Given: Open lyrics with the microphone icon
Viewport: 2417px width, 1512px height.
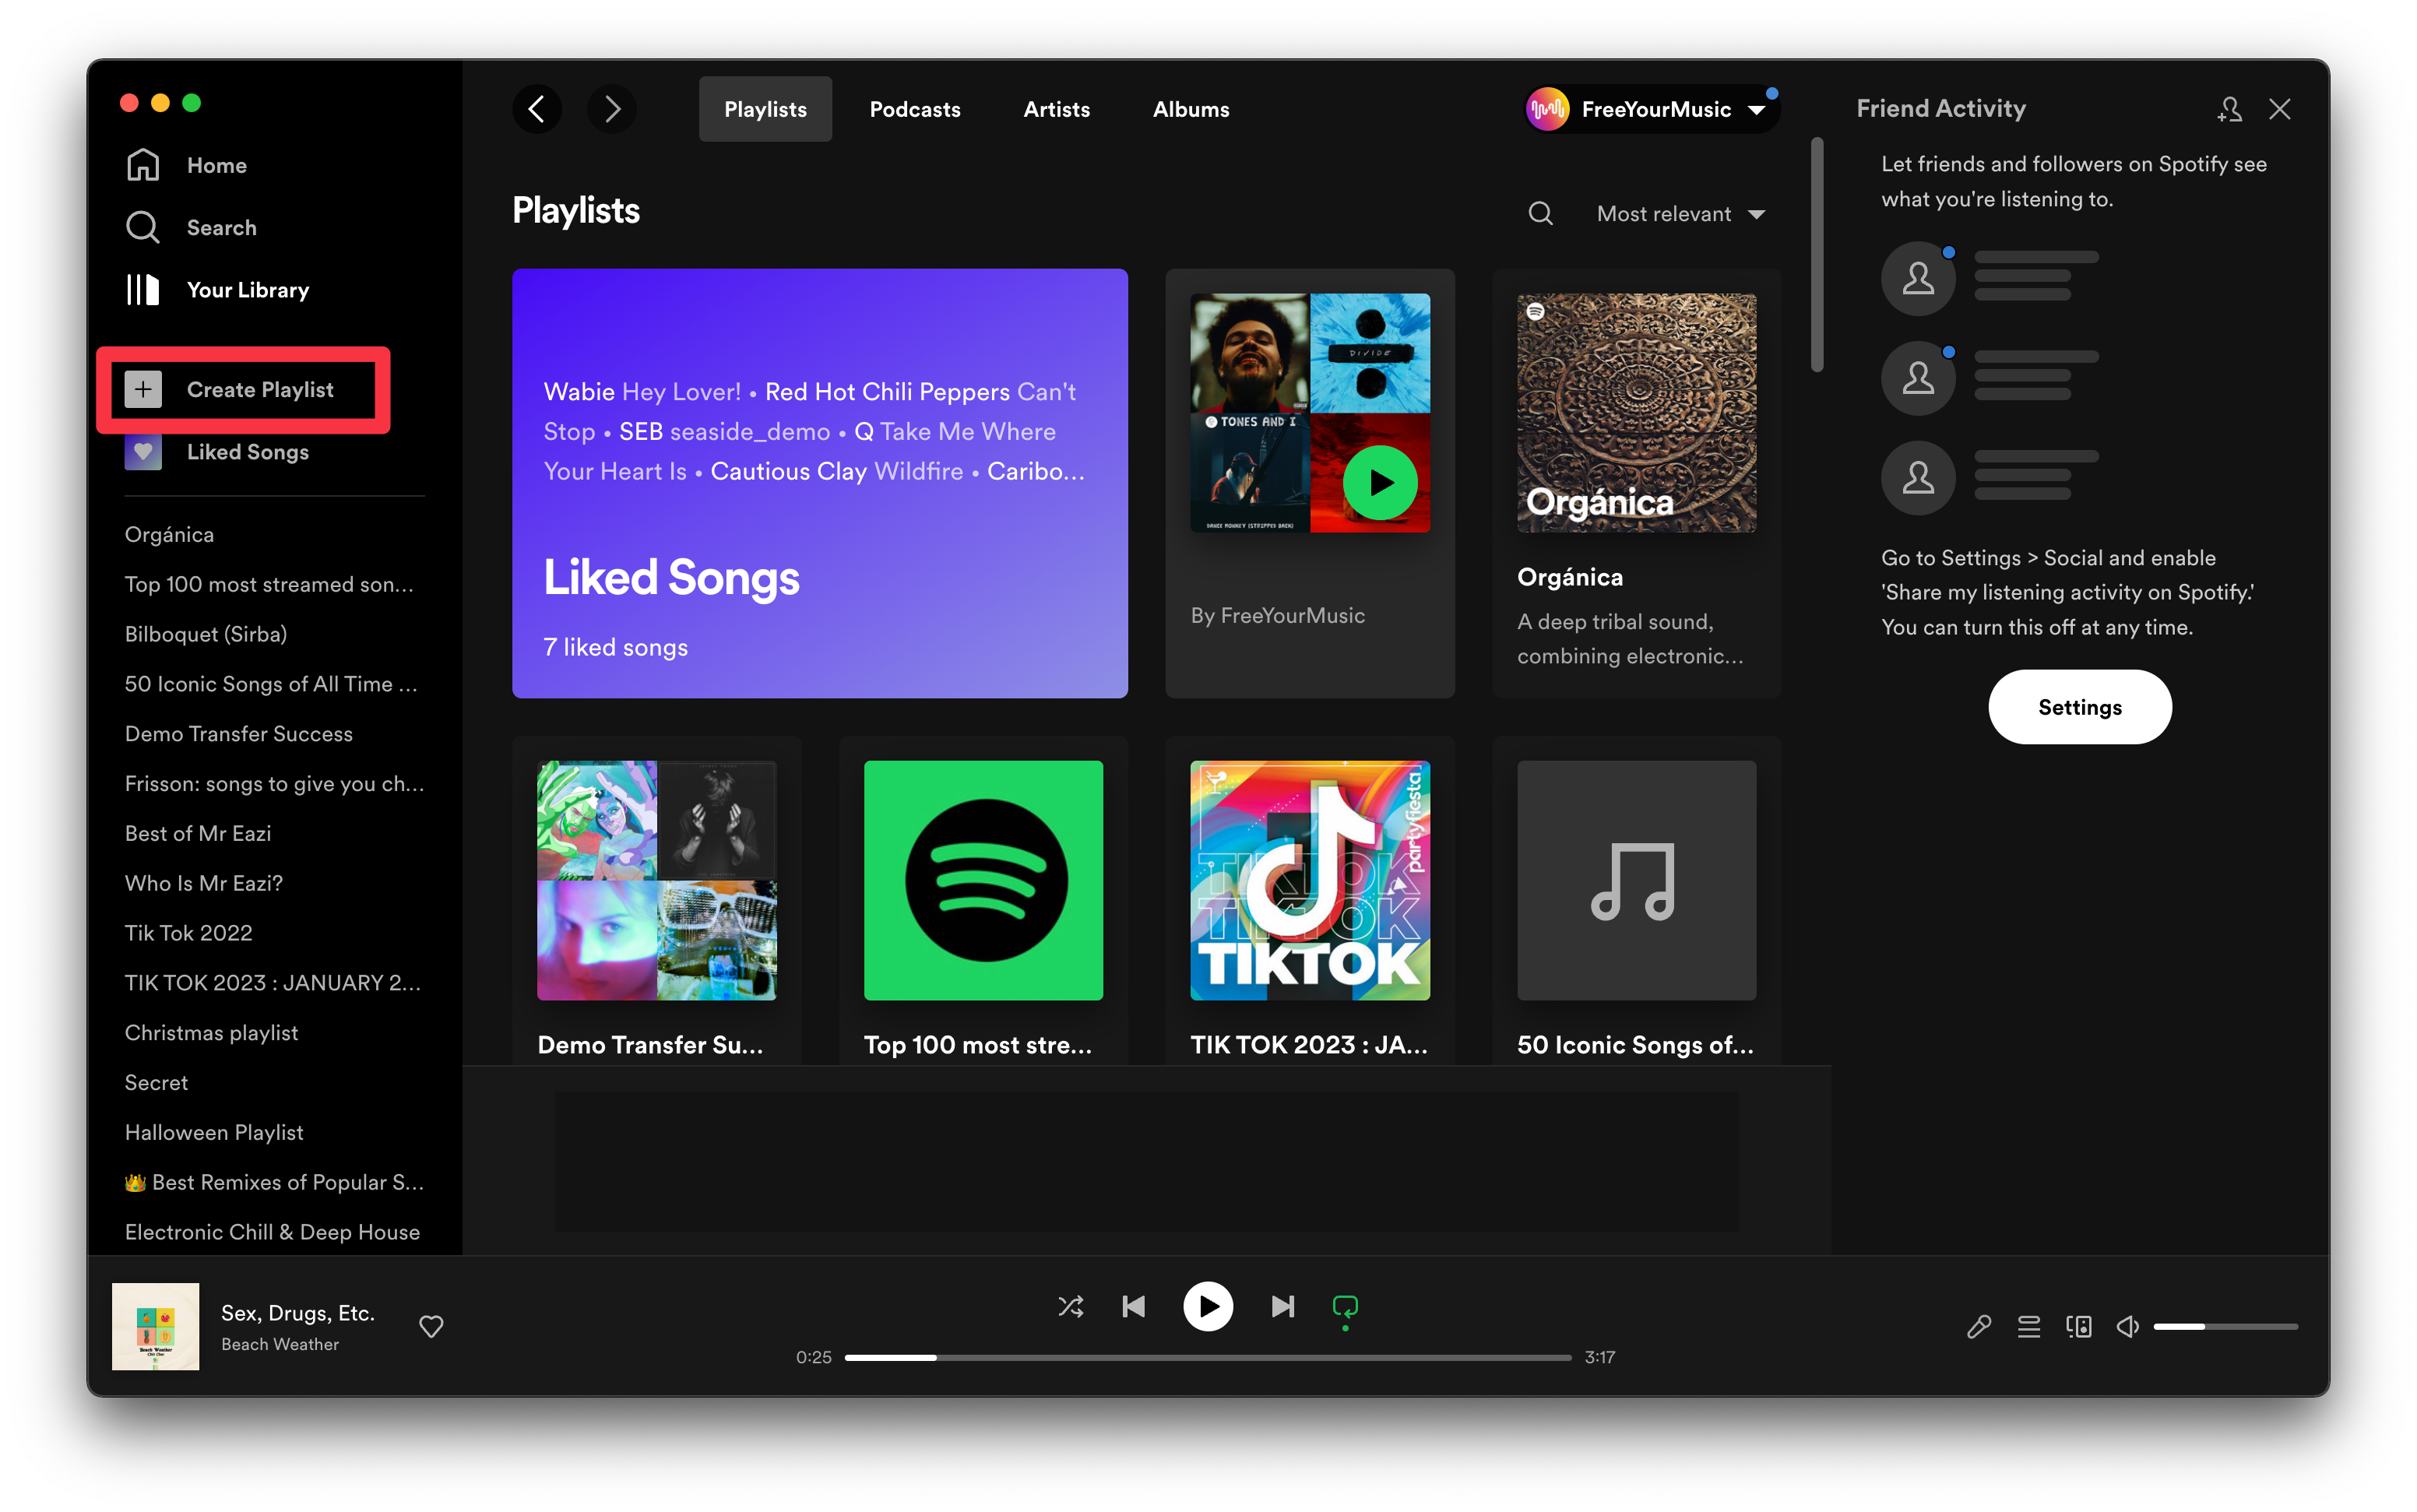Looking at the screenshot, I should point(1978,1326).
